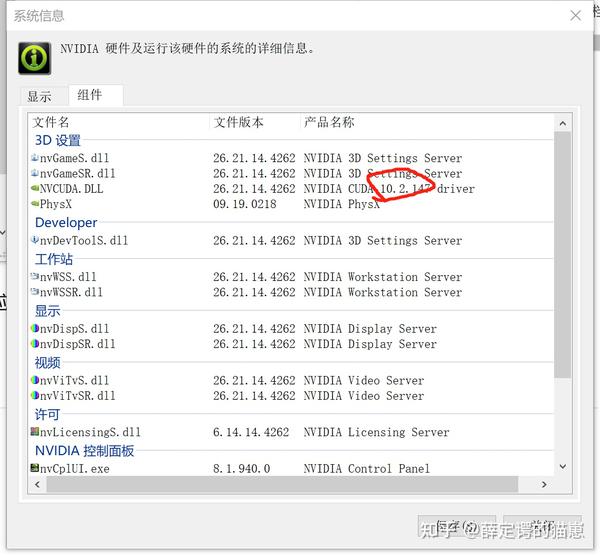This screenshot has height=555, width=600.
Task: Click nvWSS.dll NVIDIA Workstation Server name
Action: click(x=383, y=277)
